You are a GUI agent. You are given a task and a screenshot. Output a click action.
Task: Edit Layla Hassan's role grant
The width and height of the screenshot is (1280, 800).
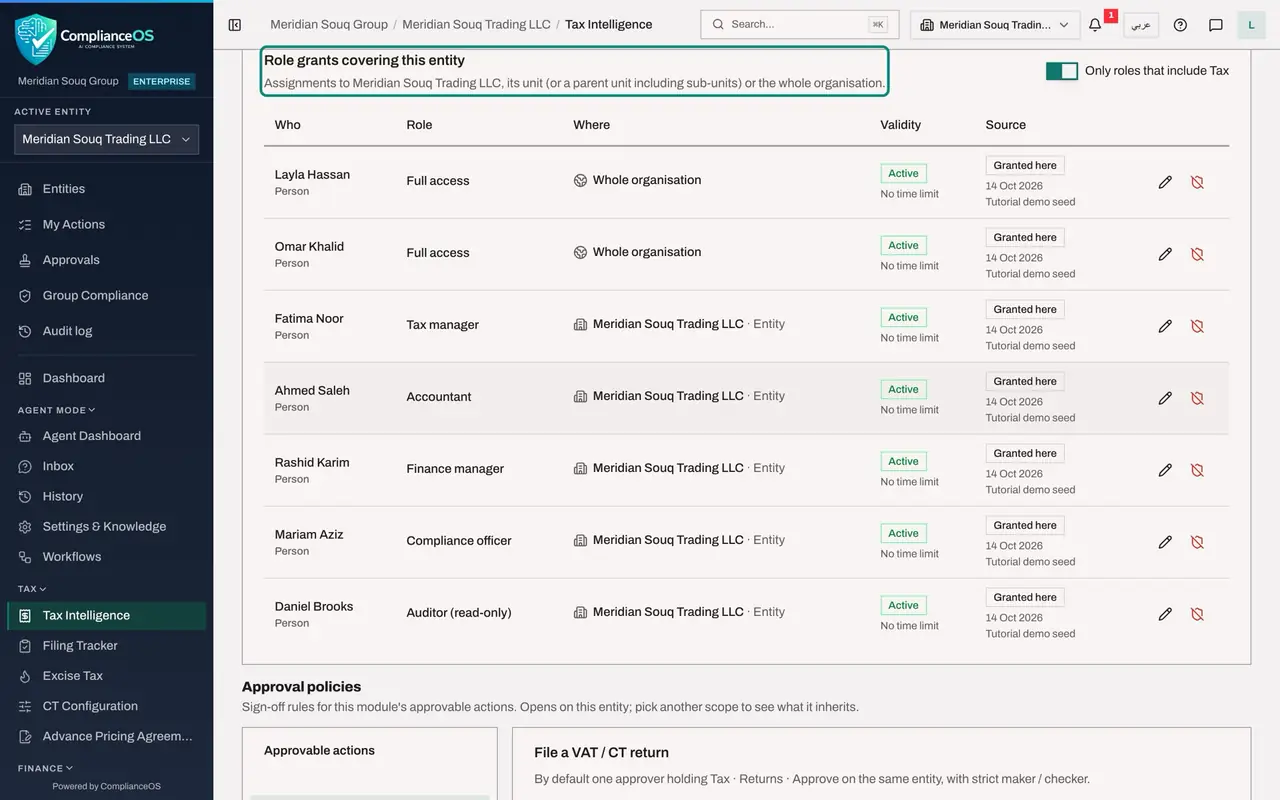tap(1165, 182)
